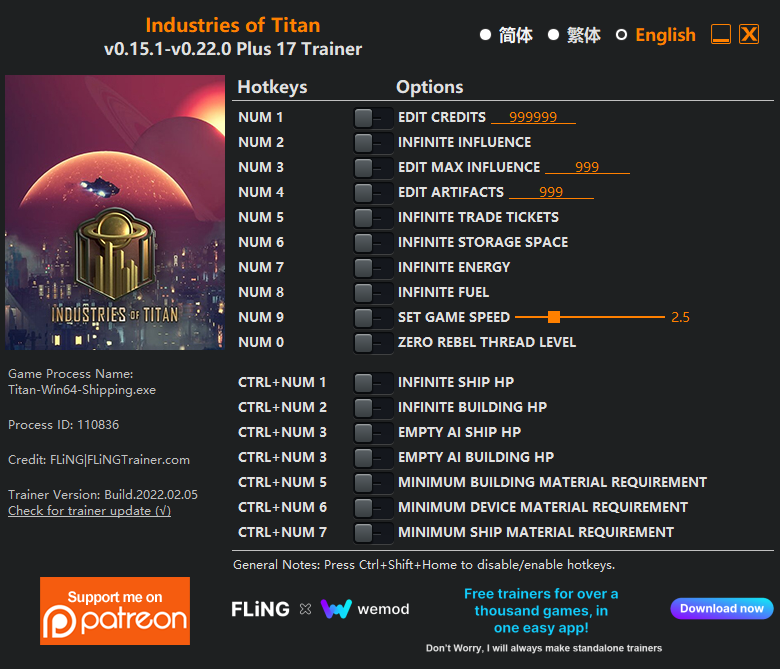Toggle Infinite Trade Tickets switch
The height and width of the screenshot is (669, 780).
click(x=373, y=217)
